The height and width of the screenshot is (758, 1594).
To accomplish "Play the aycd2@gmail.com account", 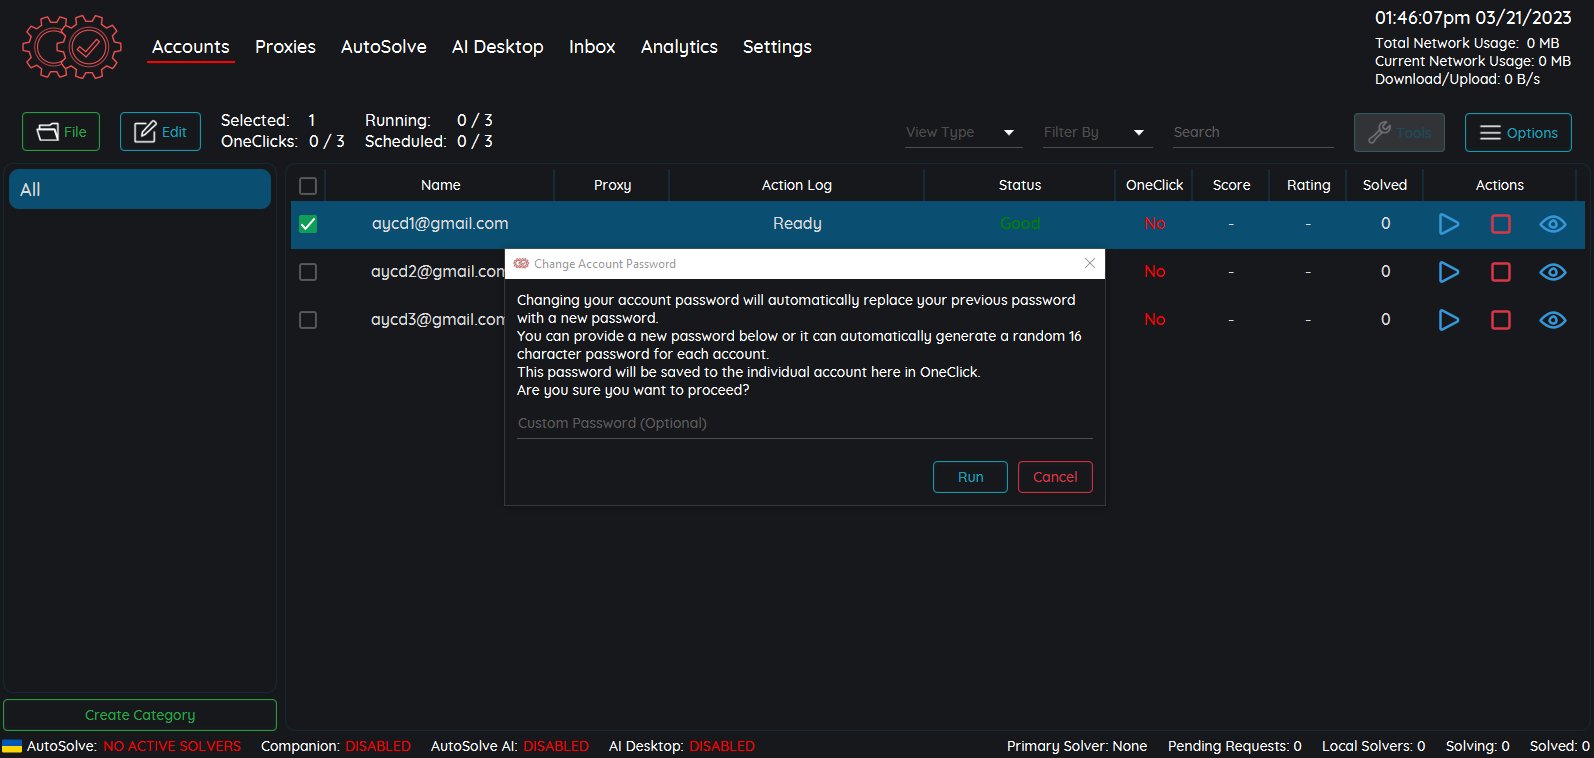I will [x=1448, y=272].
